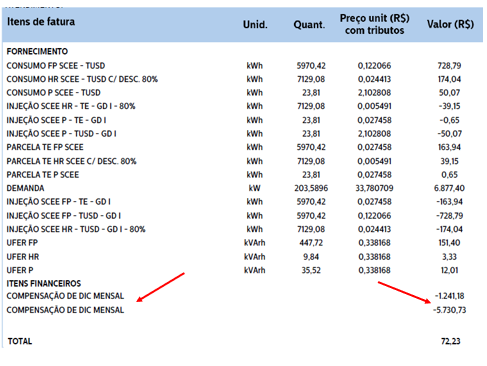487x366 pixels.
Task: Select row 'CONSUMO FP SCEE - TUSD'
Action: (x=56, y=66)
